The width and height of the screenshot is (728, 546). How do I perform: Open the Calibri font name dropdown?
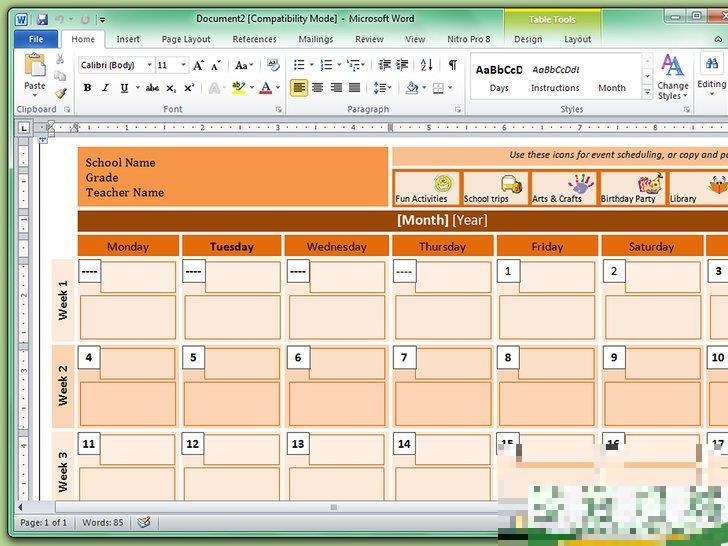[x=149, y=65]
